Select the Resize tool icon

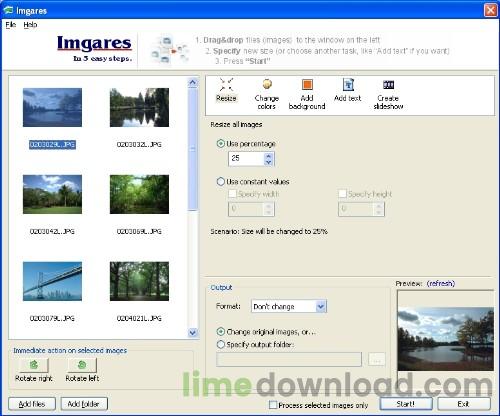[x=226, y=84]
